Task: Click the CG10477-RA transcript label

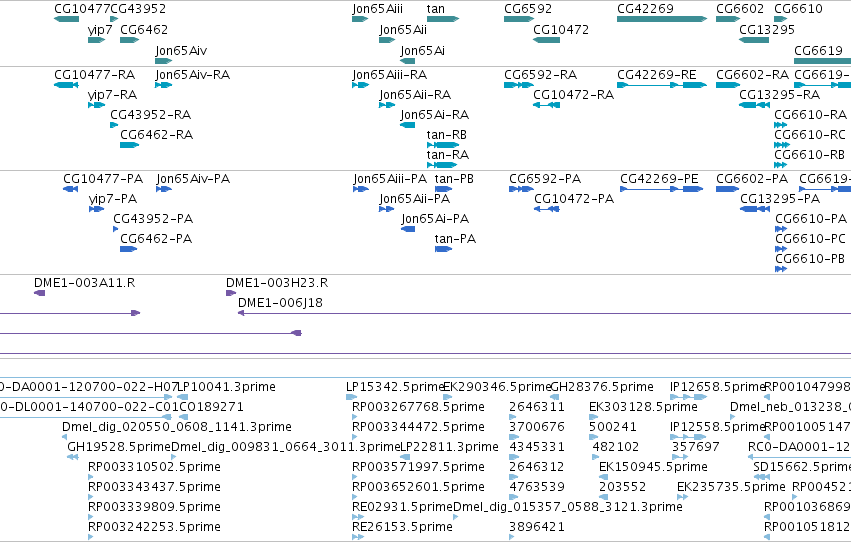Action: point(95,75)
